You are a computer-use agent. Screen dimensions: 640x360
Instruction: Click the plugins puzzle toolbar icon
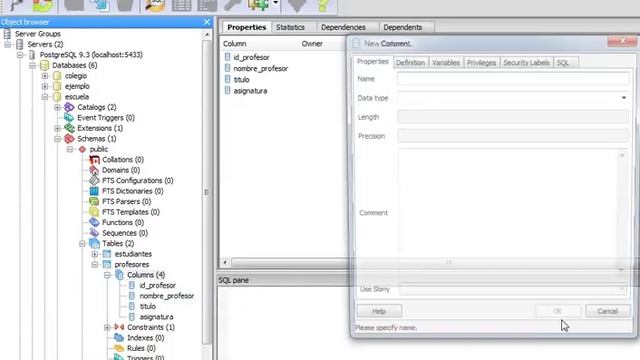coord(258,5)
